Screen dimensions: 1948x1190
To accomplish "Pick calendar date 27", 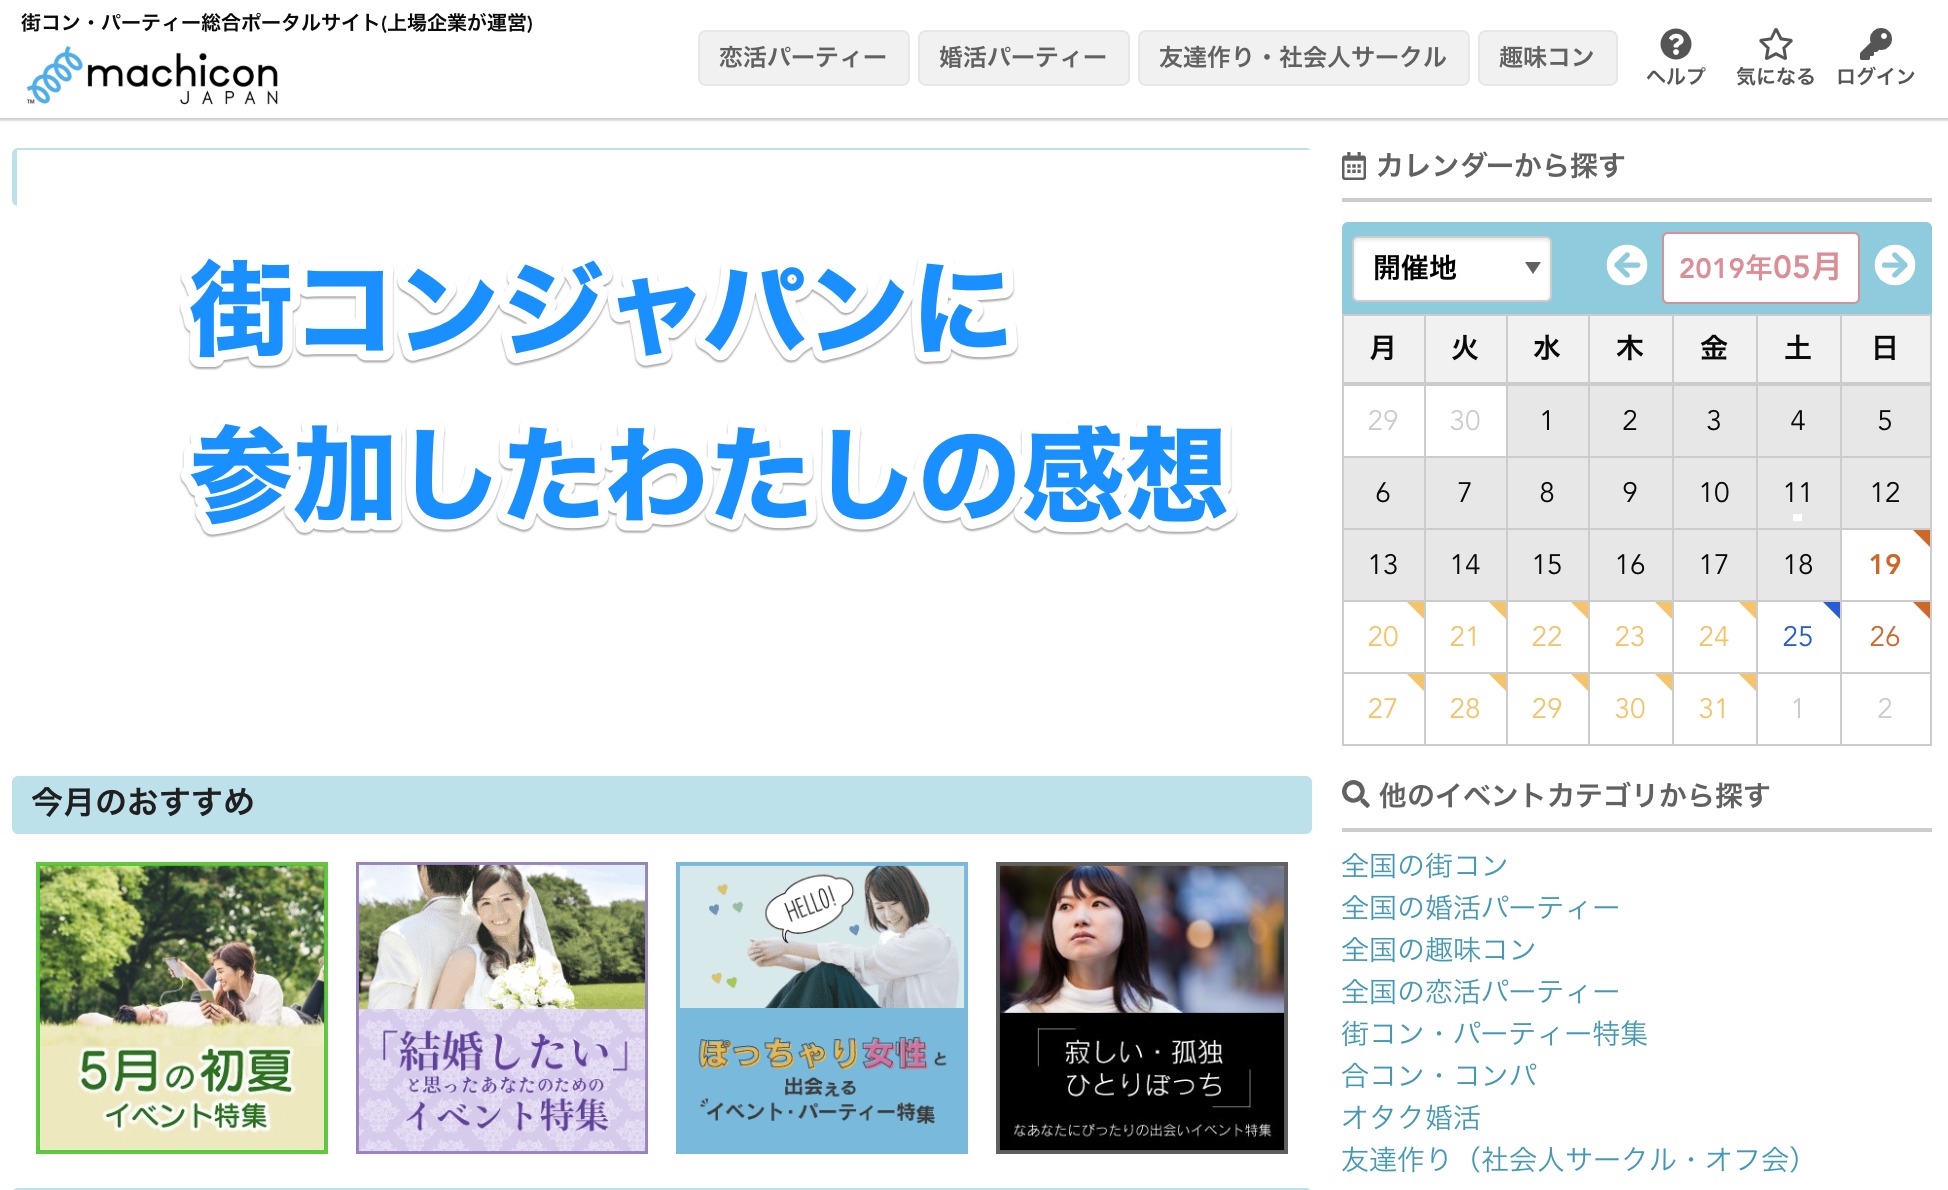I will (x=1383, y=709).
